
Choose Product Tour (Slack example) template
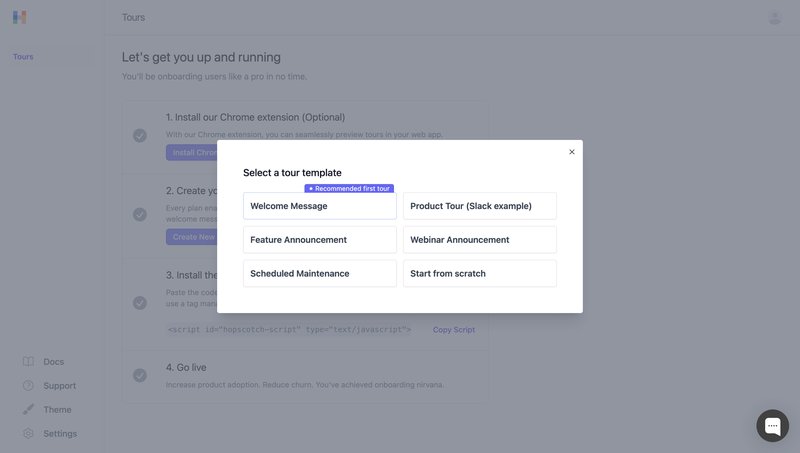pos(479,206)
